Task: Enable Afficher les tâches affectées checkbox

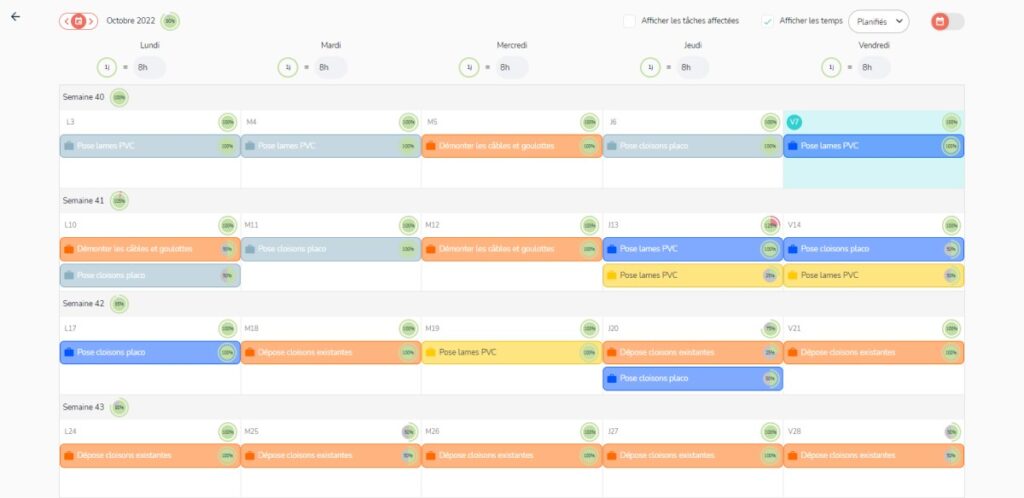Action: point(629,21)
